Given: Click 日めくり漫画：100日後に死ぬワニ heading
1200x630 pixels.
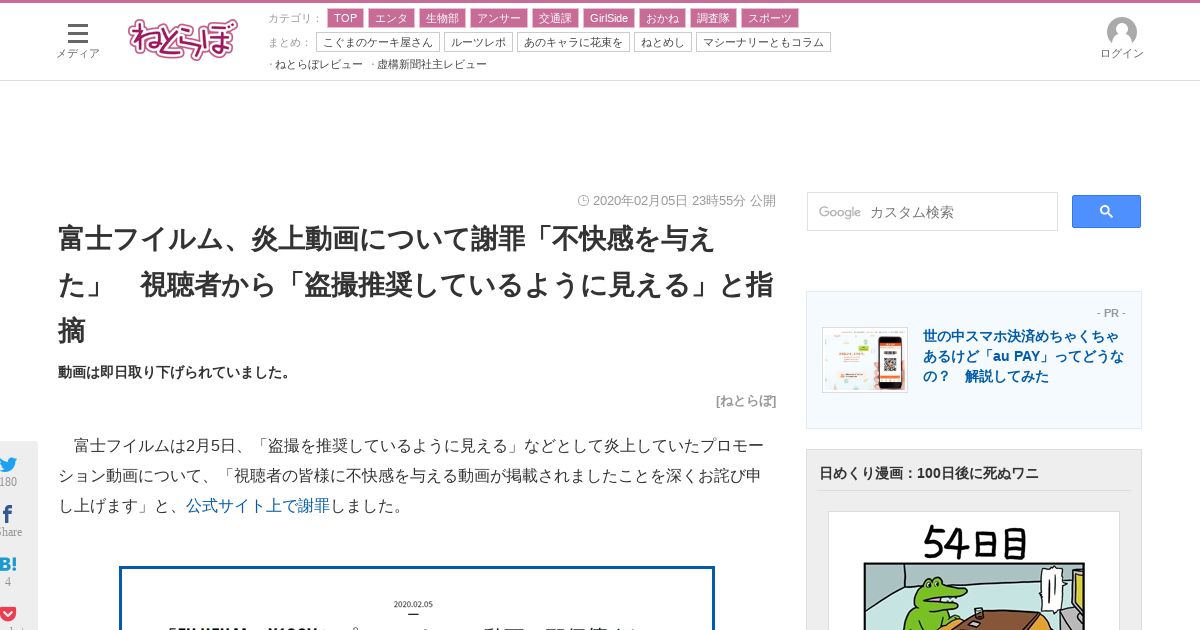Looking at the screenshot, I should pyautogui.click(x=929, y=473).
